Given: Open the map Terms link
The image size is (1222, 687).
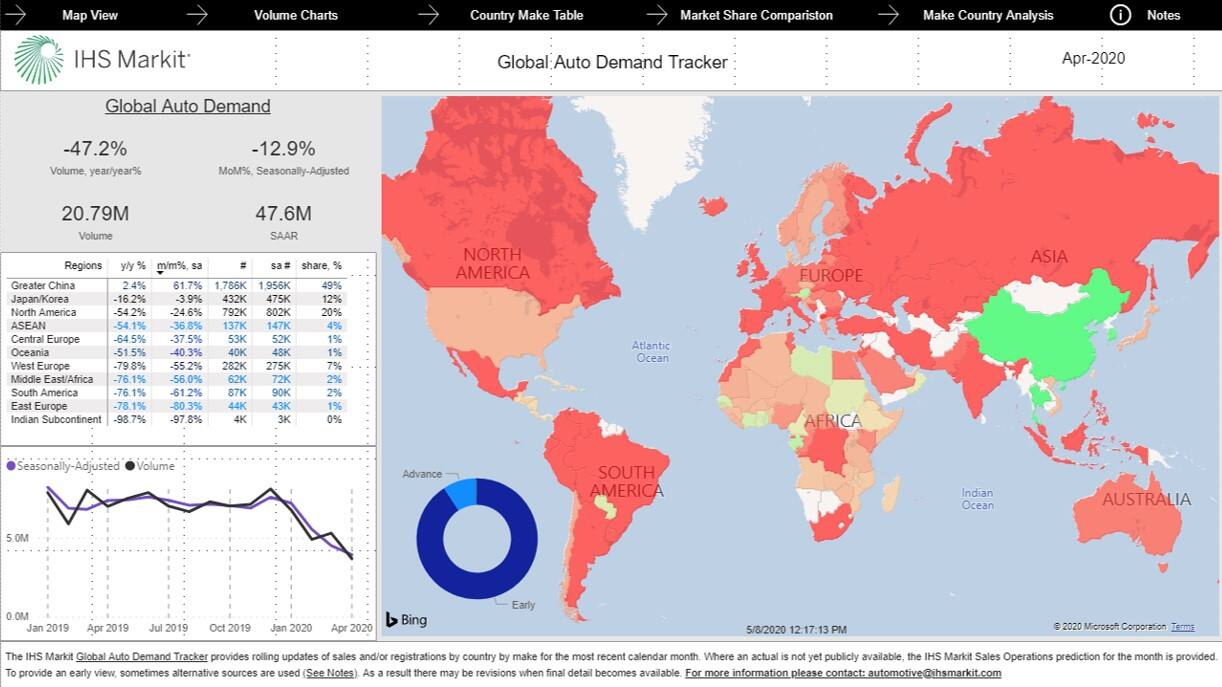Looking at the screenshot, I should (x=1182, y=627).
